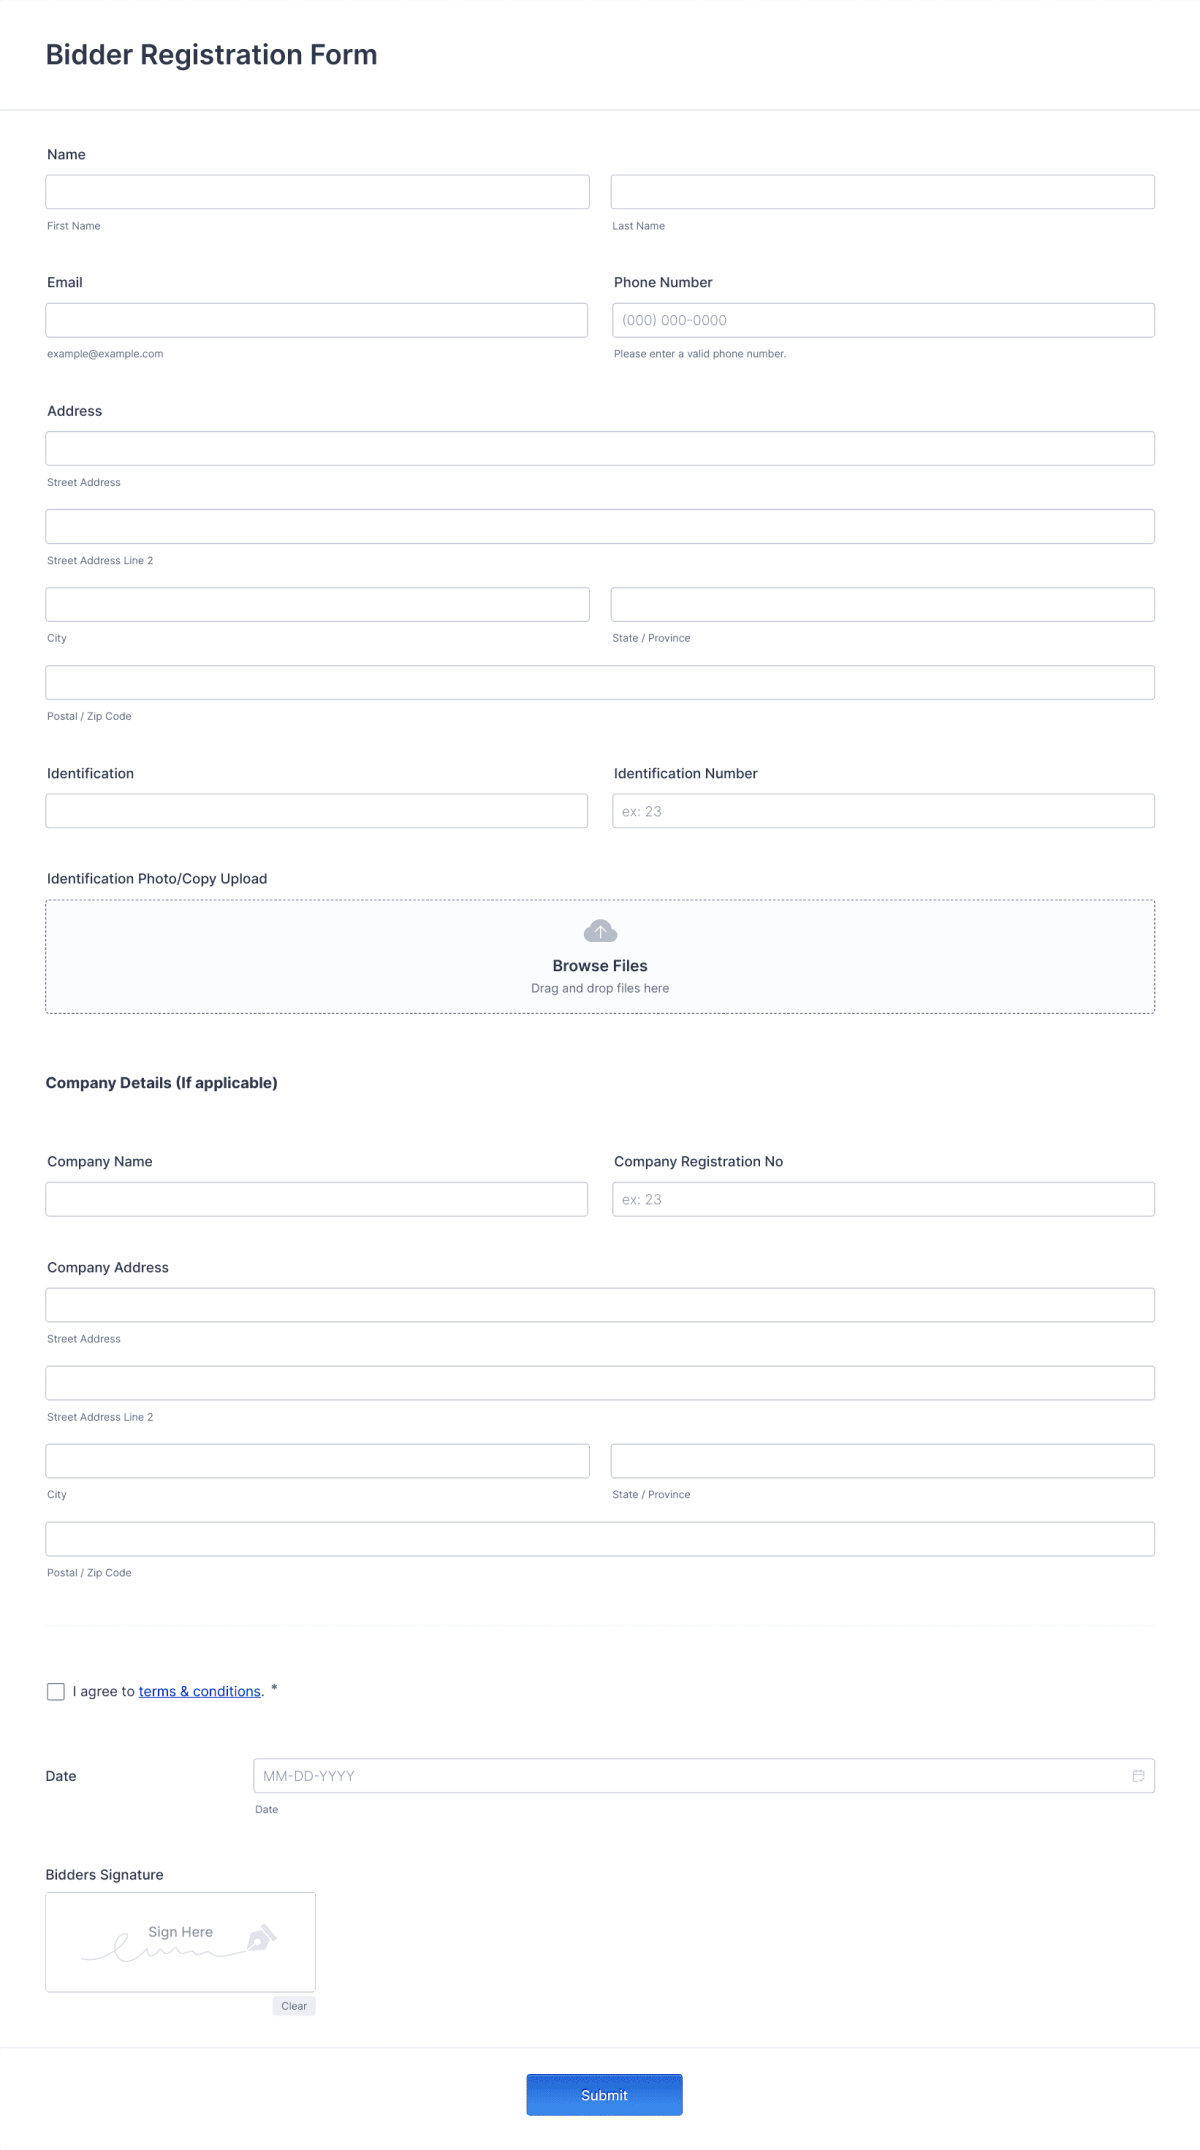Select the Identification Number field

click(x=883, y=810)
